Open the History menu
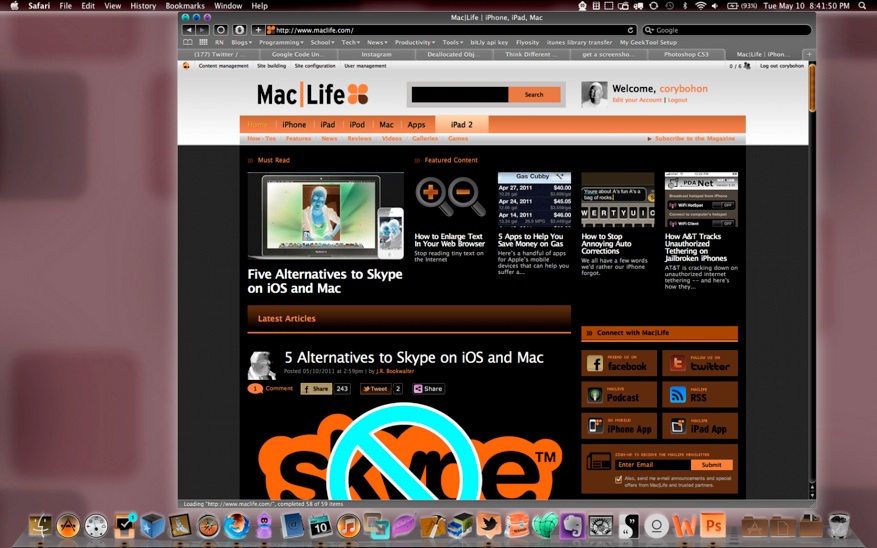 click(x=143, y=6)
